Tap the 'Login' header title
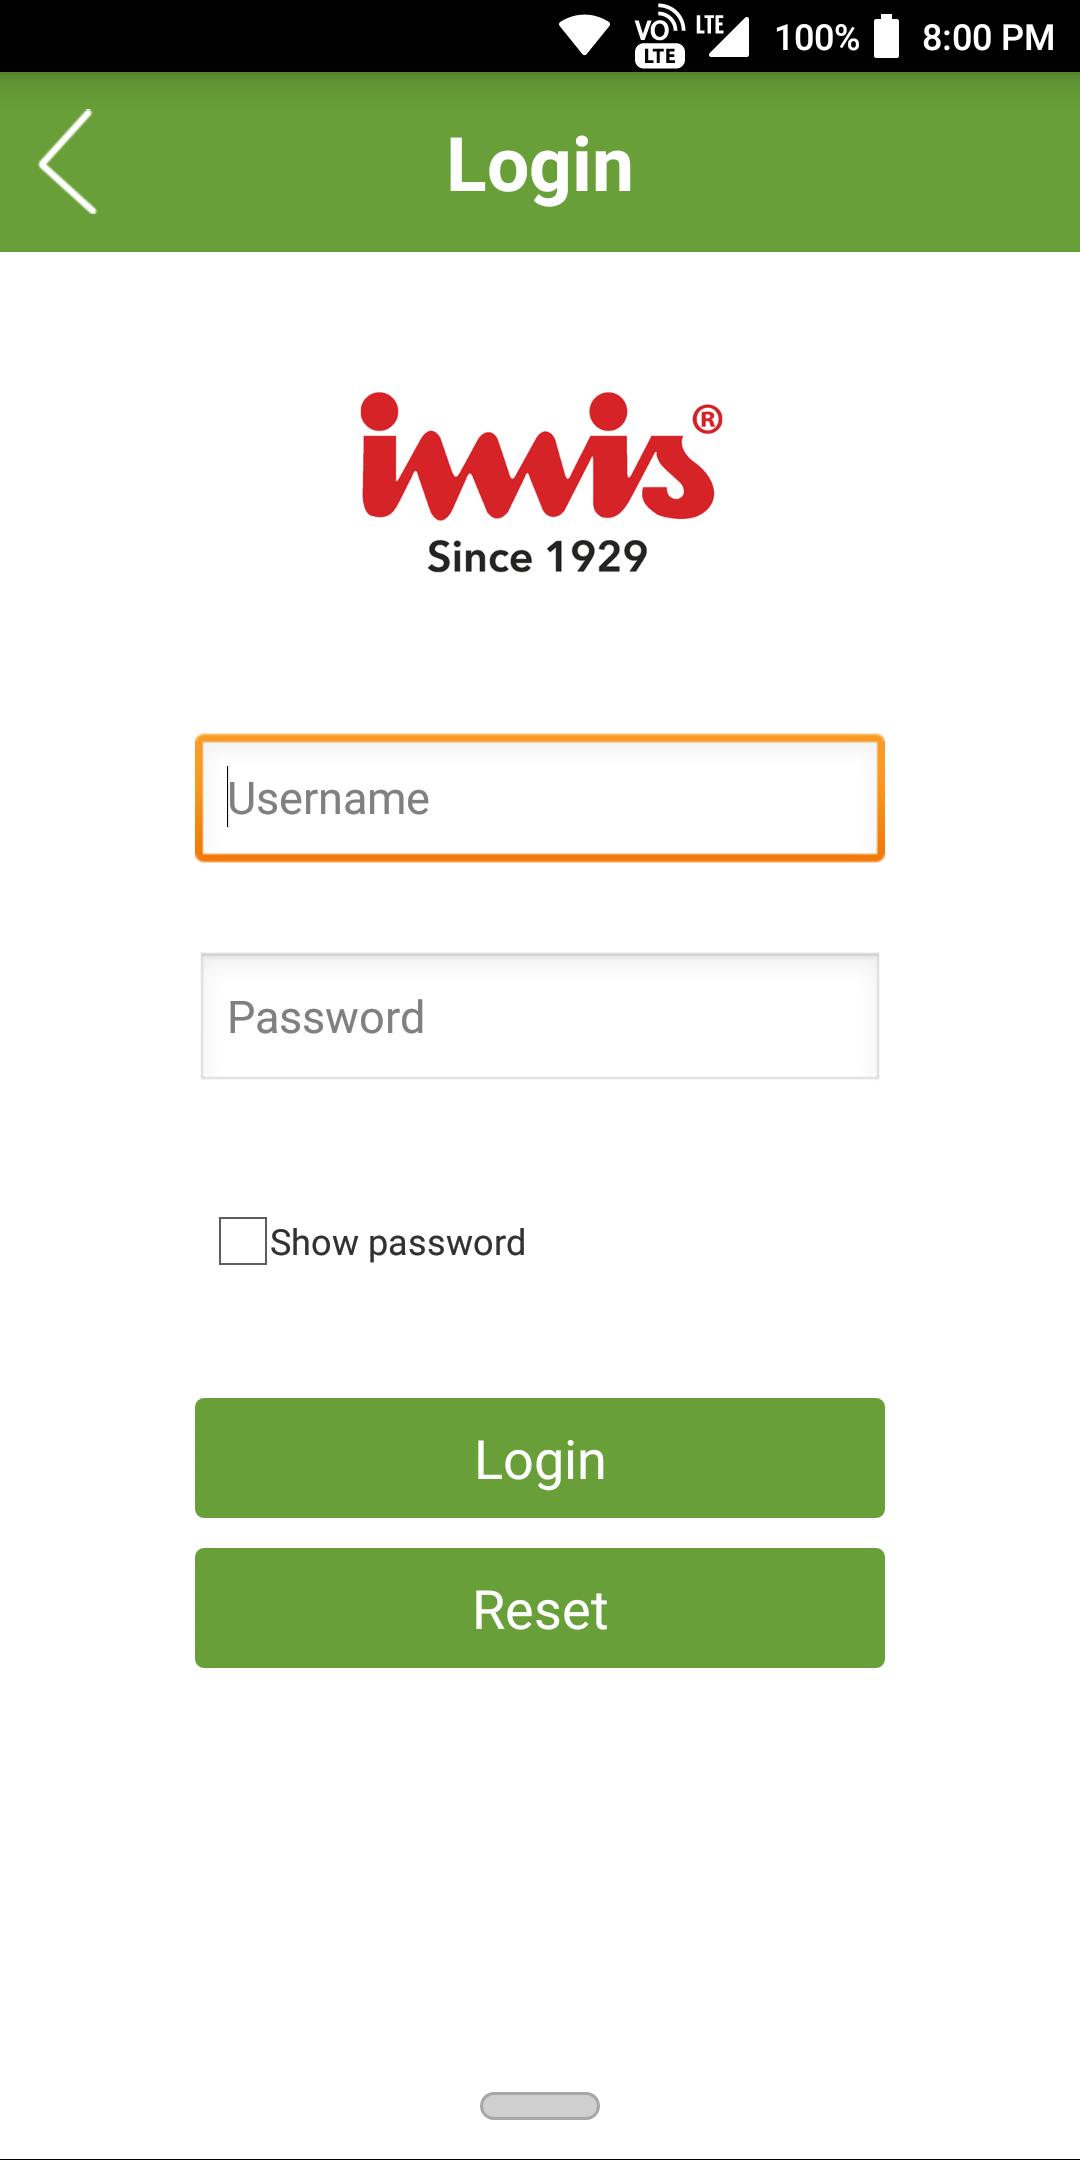The height and width of the screenshot is (2160, 1080). point(540,165)
